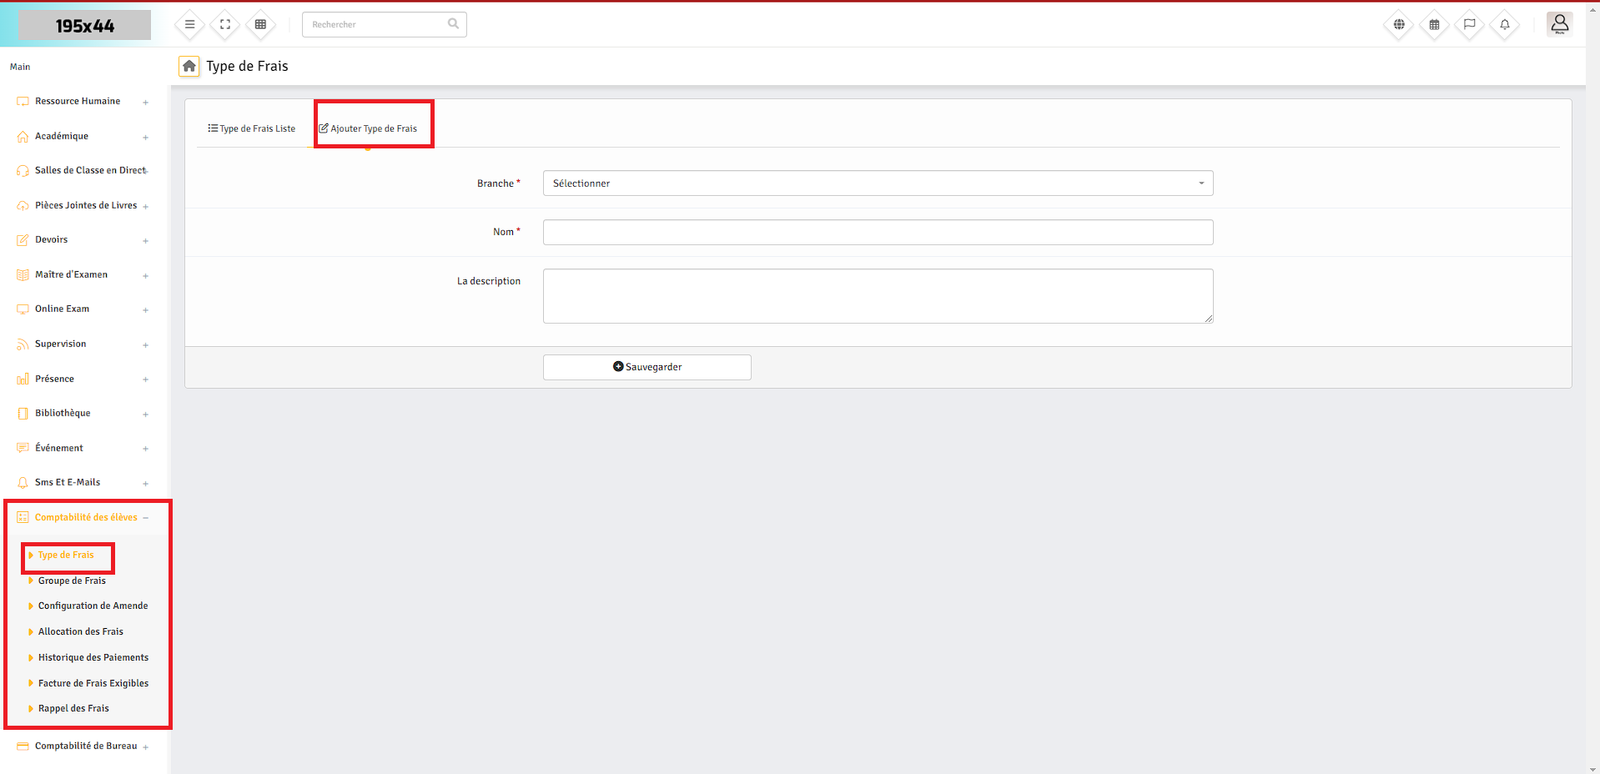Expand the Ressource Humaine menu

(x=78, y=101)
